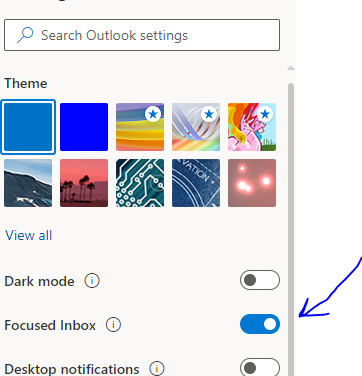This screenshot has height=376, width=362.
Task: Click the View all themes link
Action: tap(29, 235)
